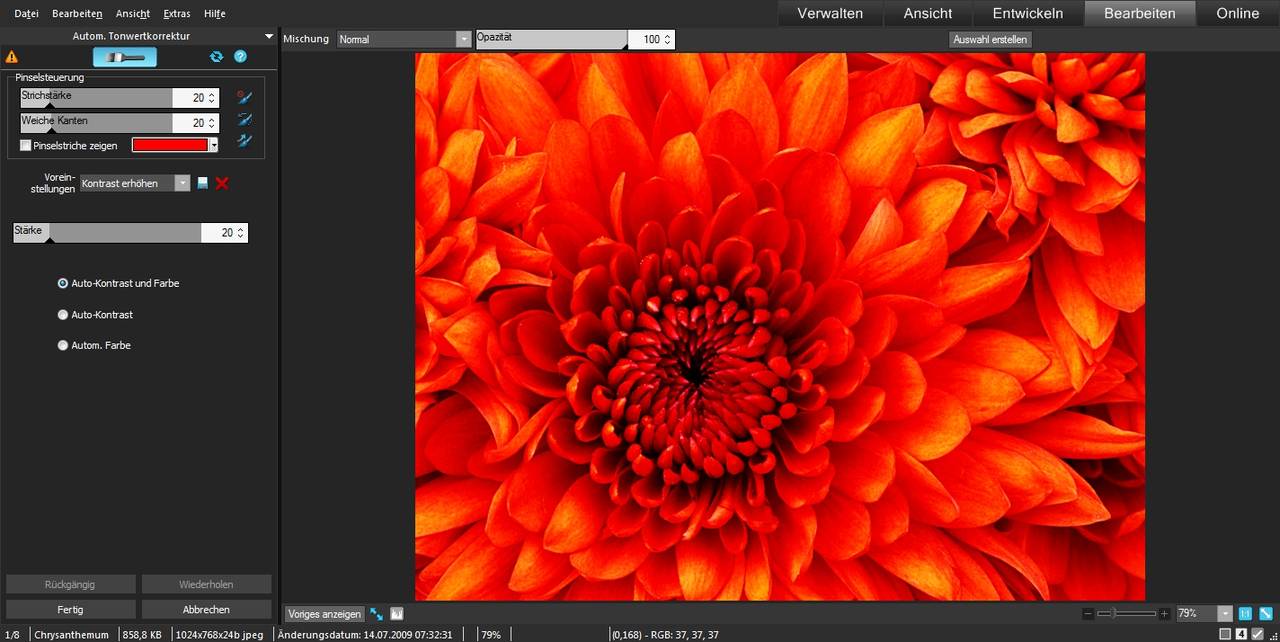Click the Fertig button
Viewport: 1280px width, 642px height.
click(x=70, y=609)
